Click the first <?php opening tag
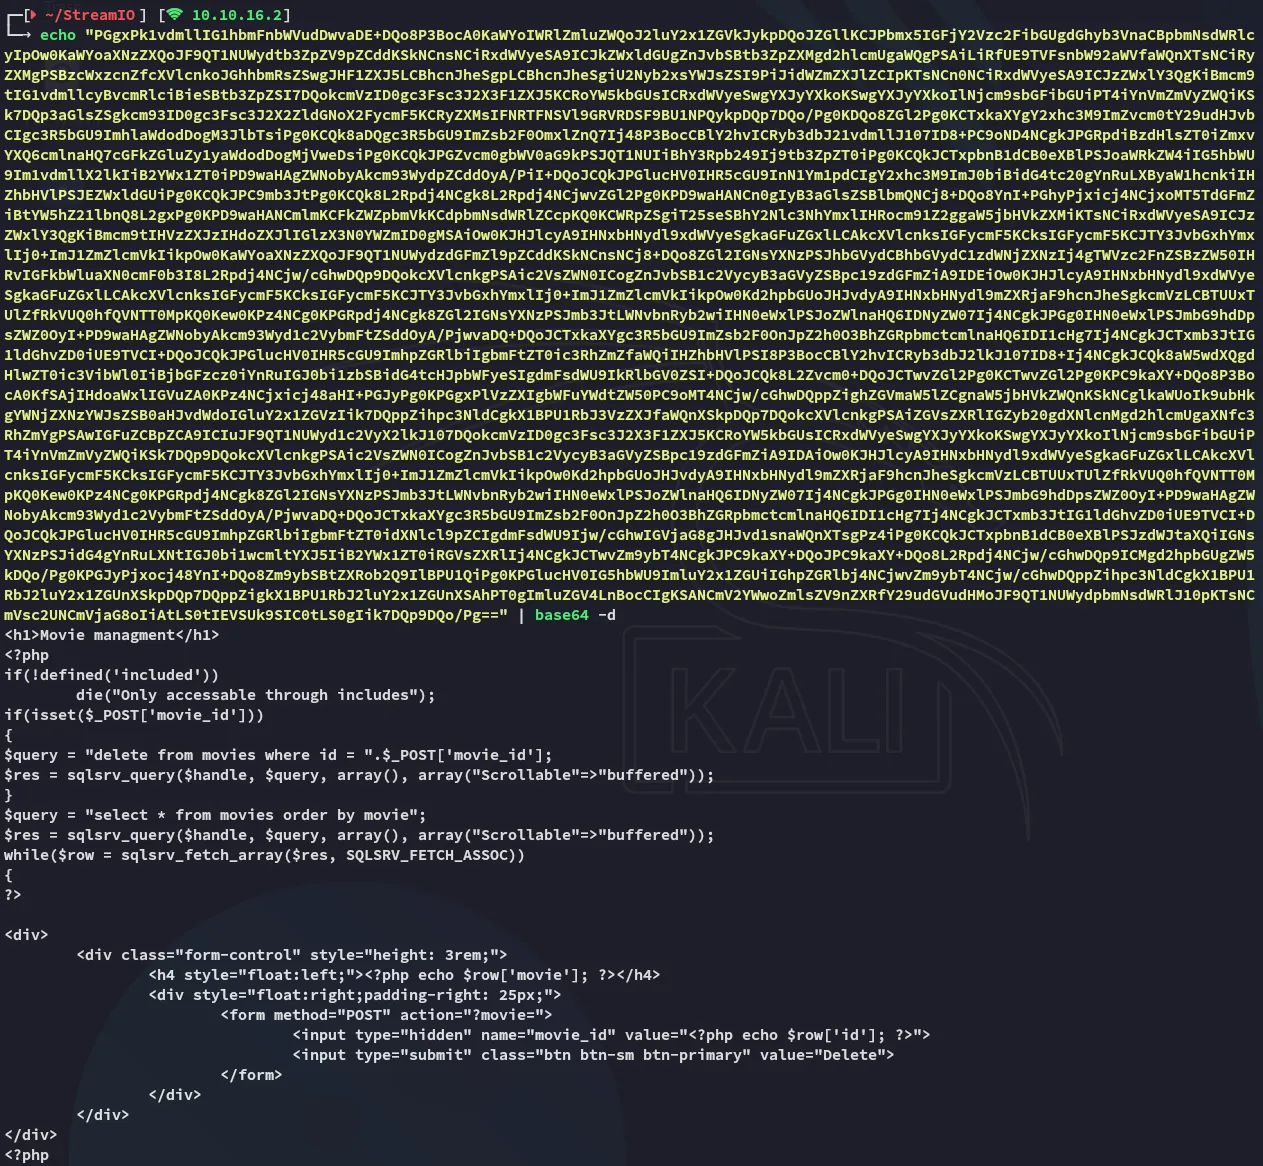1263x1166 pixels. [x=27, y=655]
